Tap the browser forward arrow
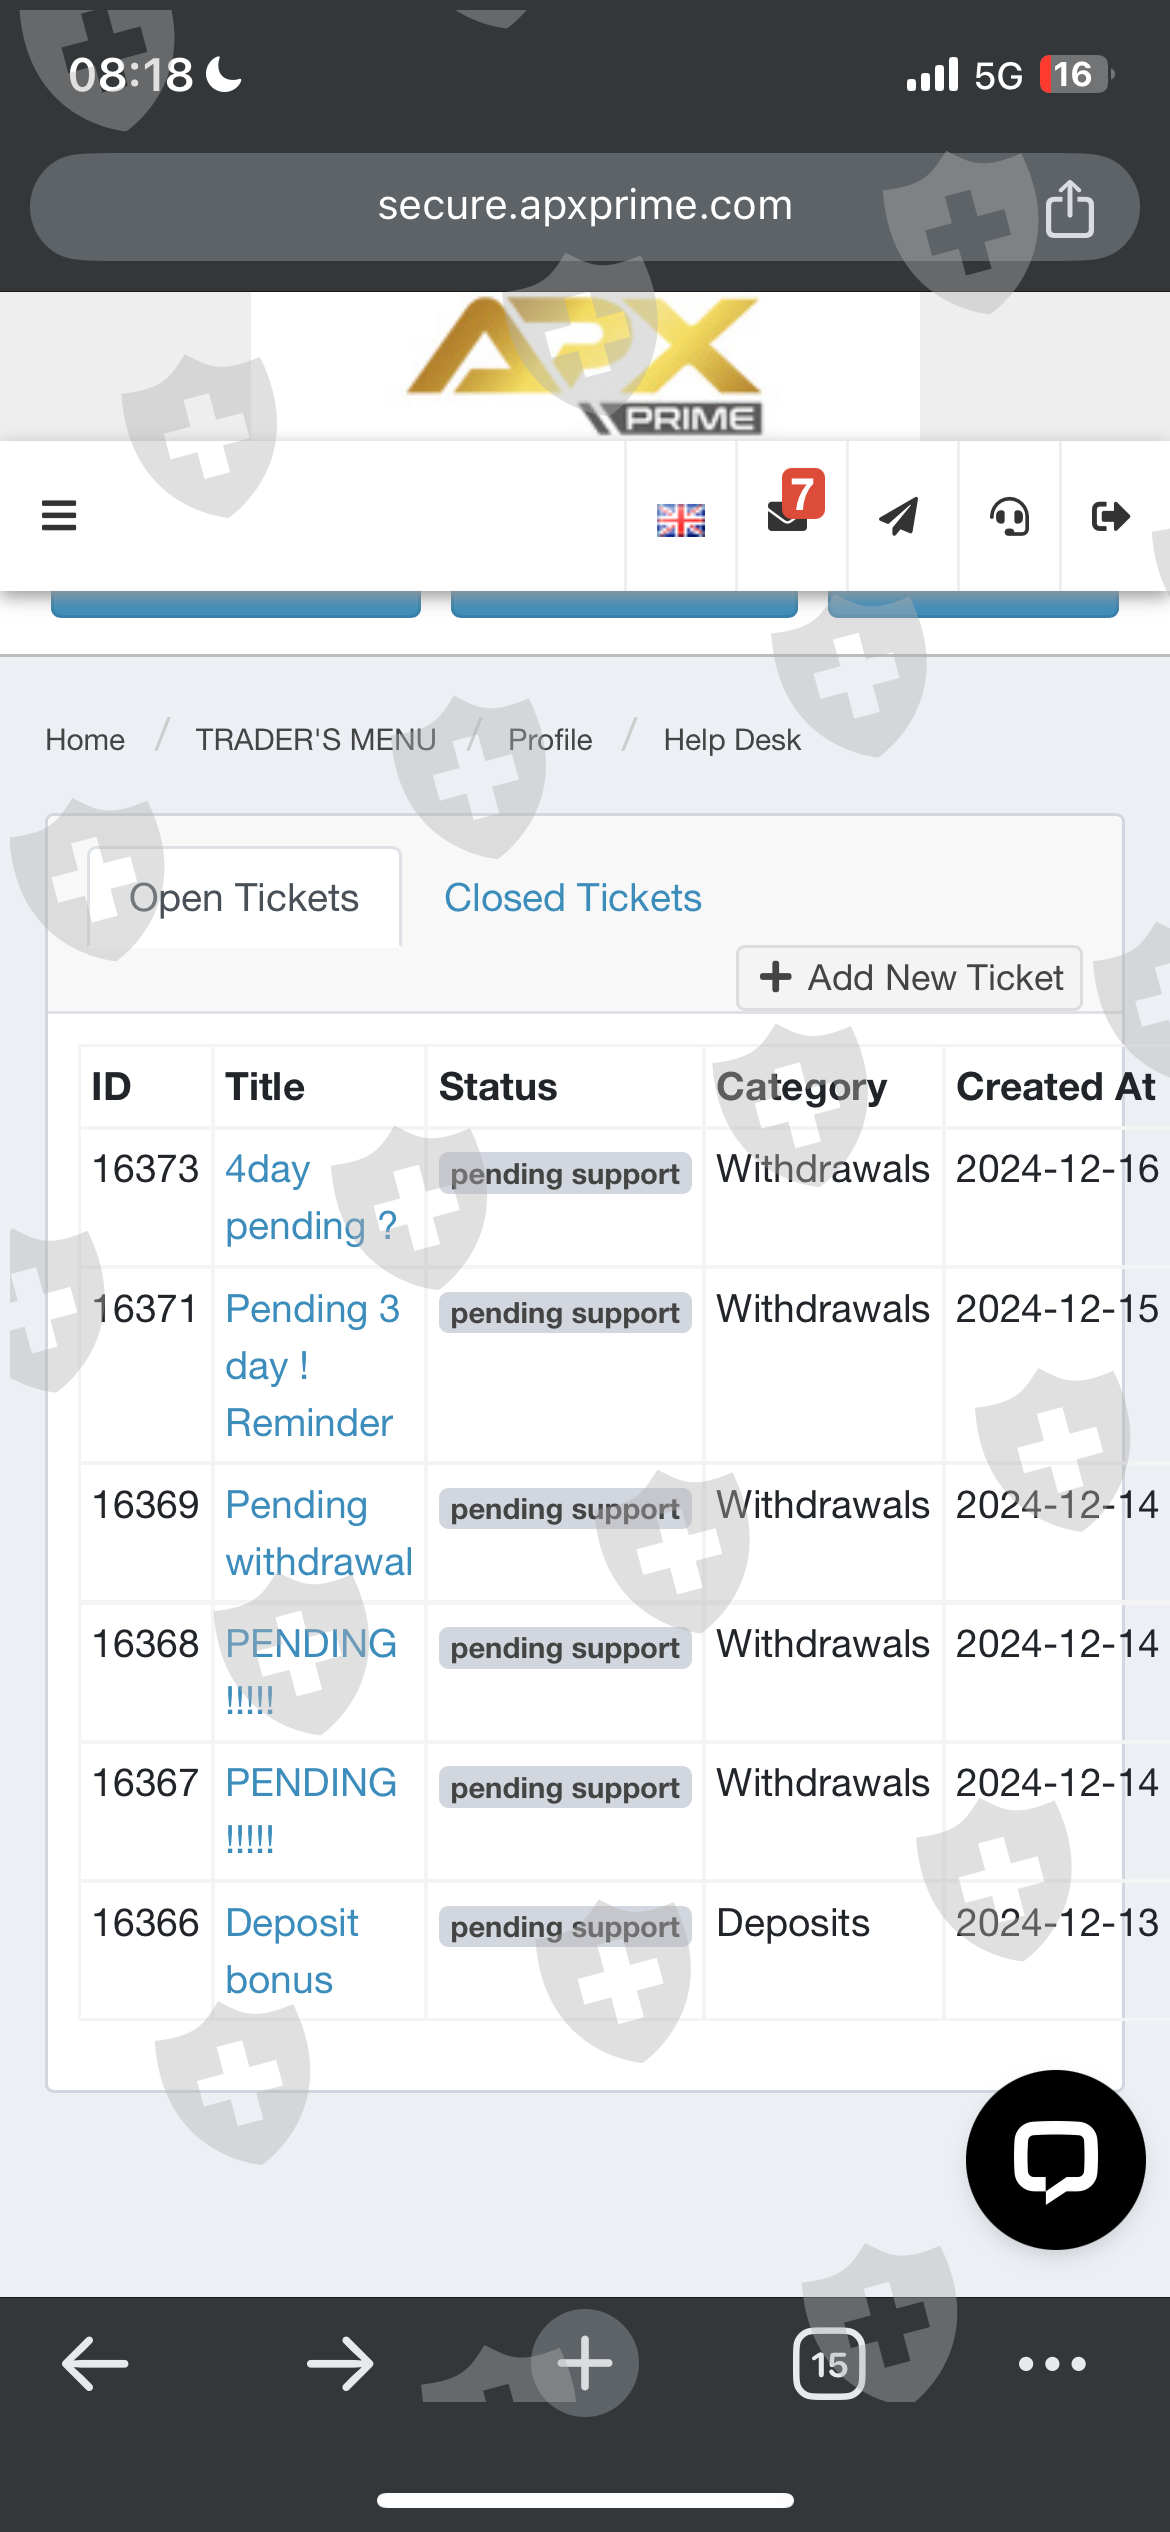1170x2532 pixels. (x=340, y=2364)
